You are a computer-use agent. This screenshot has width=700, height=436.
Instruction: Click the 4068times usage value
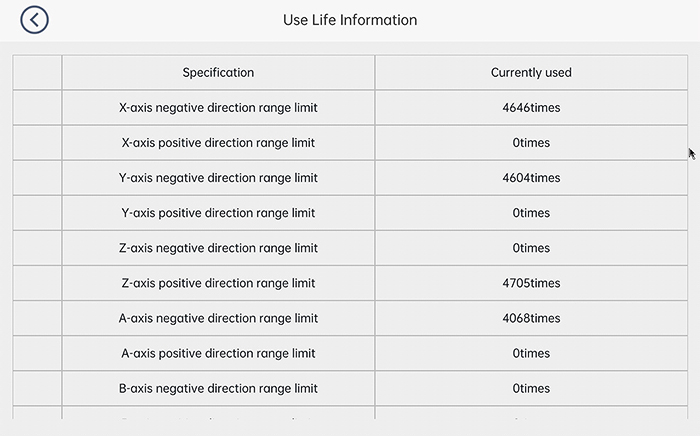pos(531,318)
